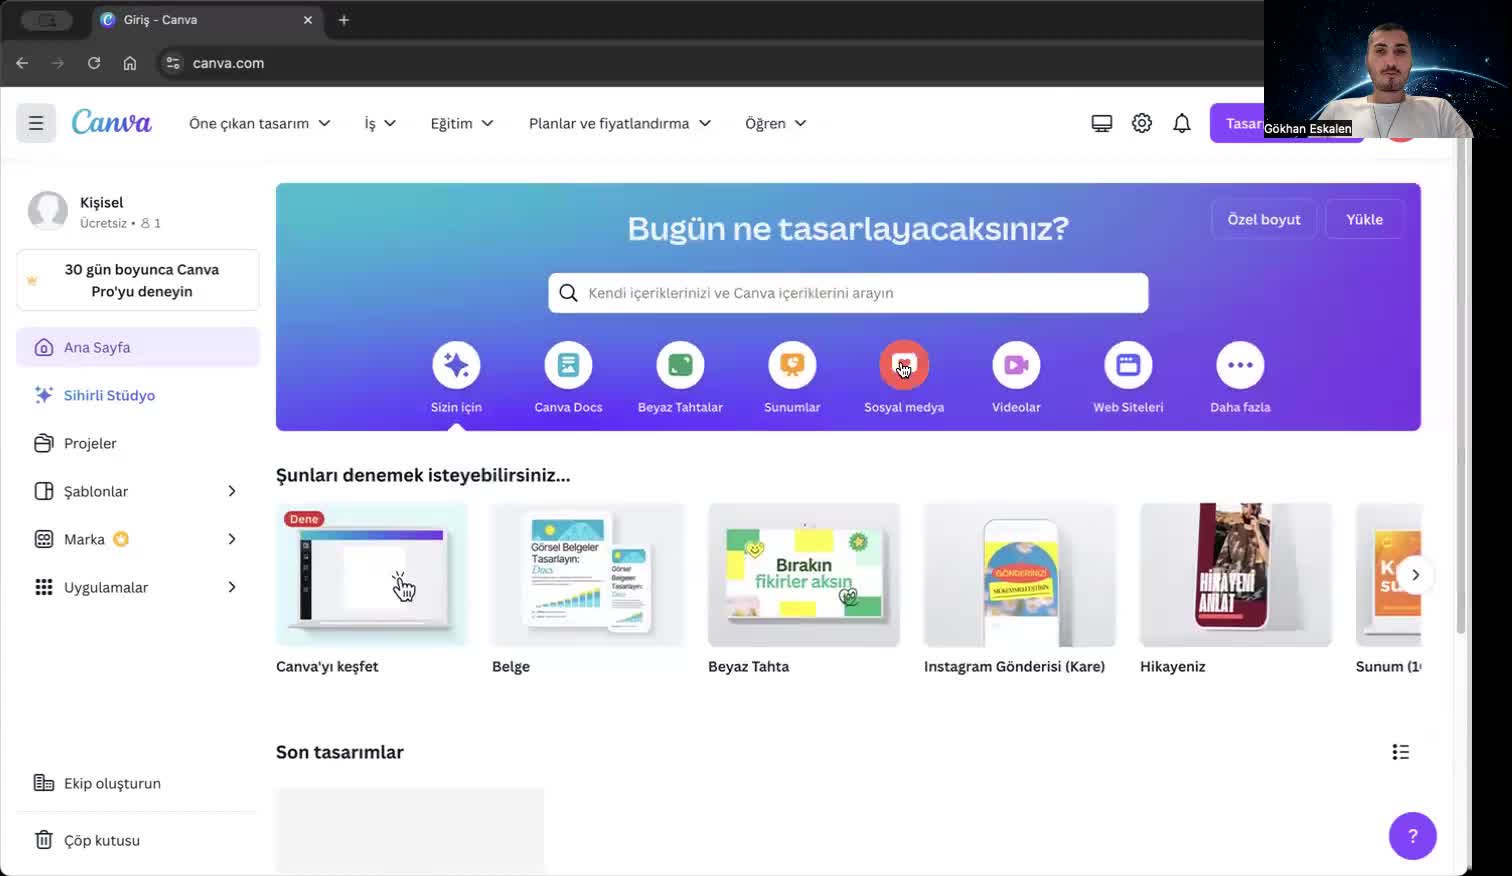Open the settings gear icon
Screen dimensions: 1512x876
(x=1141, y=123)
